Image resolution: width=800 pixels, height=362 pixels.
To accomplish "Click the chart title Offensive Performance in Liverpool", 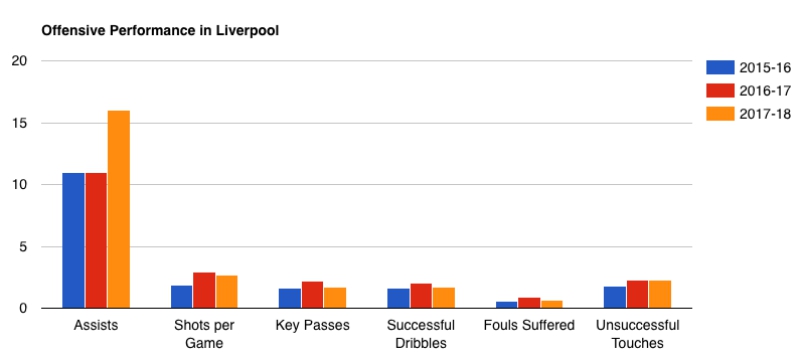I will [160, 31].
